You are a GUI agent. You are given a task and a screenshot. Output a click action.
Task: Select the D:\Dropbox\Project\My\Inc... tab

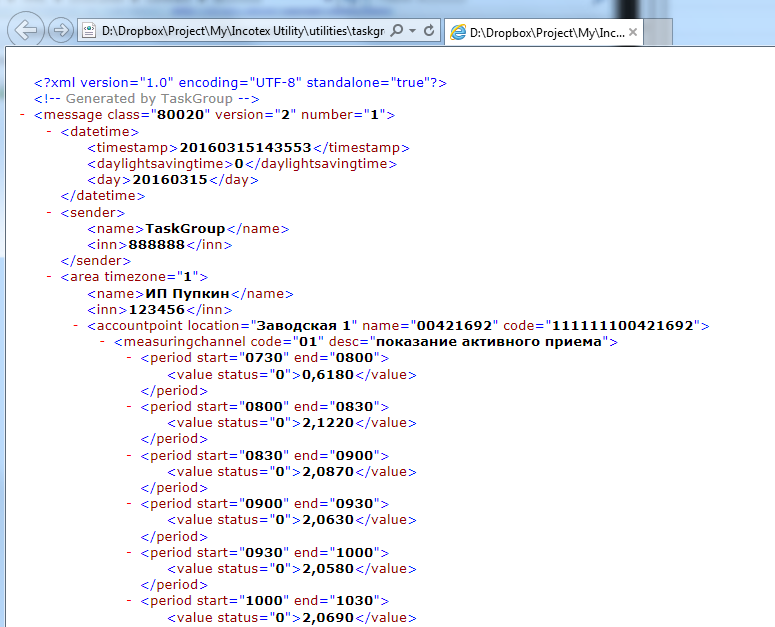[544, 33]
